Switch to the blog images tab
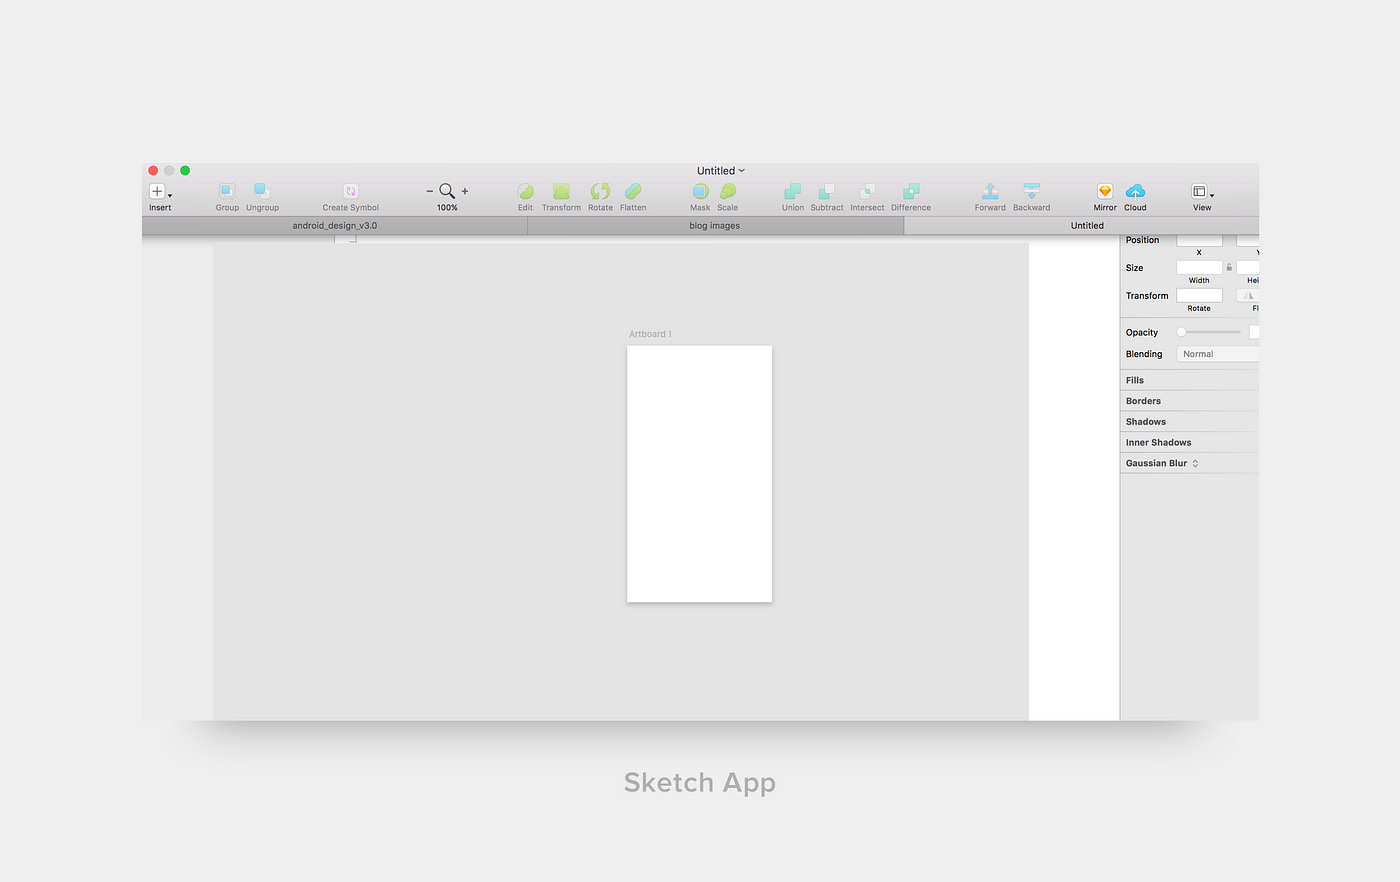The image size is (1400, 882). pos(715,226)
